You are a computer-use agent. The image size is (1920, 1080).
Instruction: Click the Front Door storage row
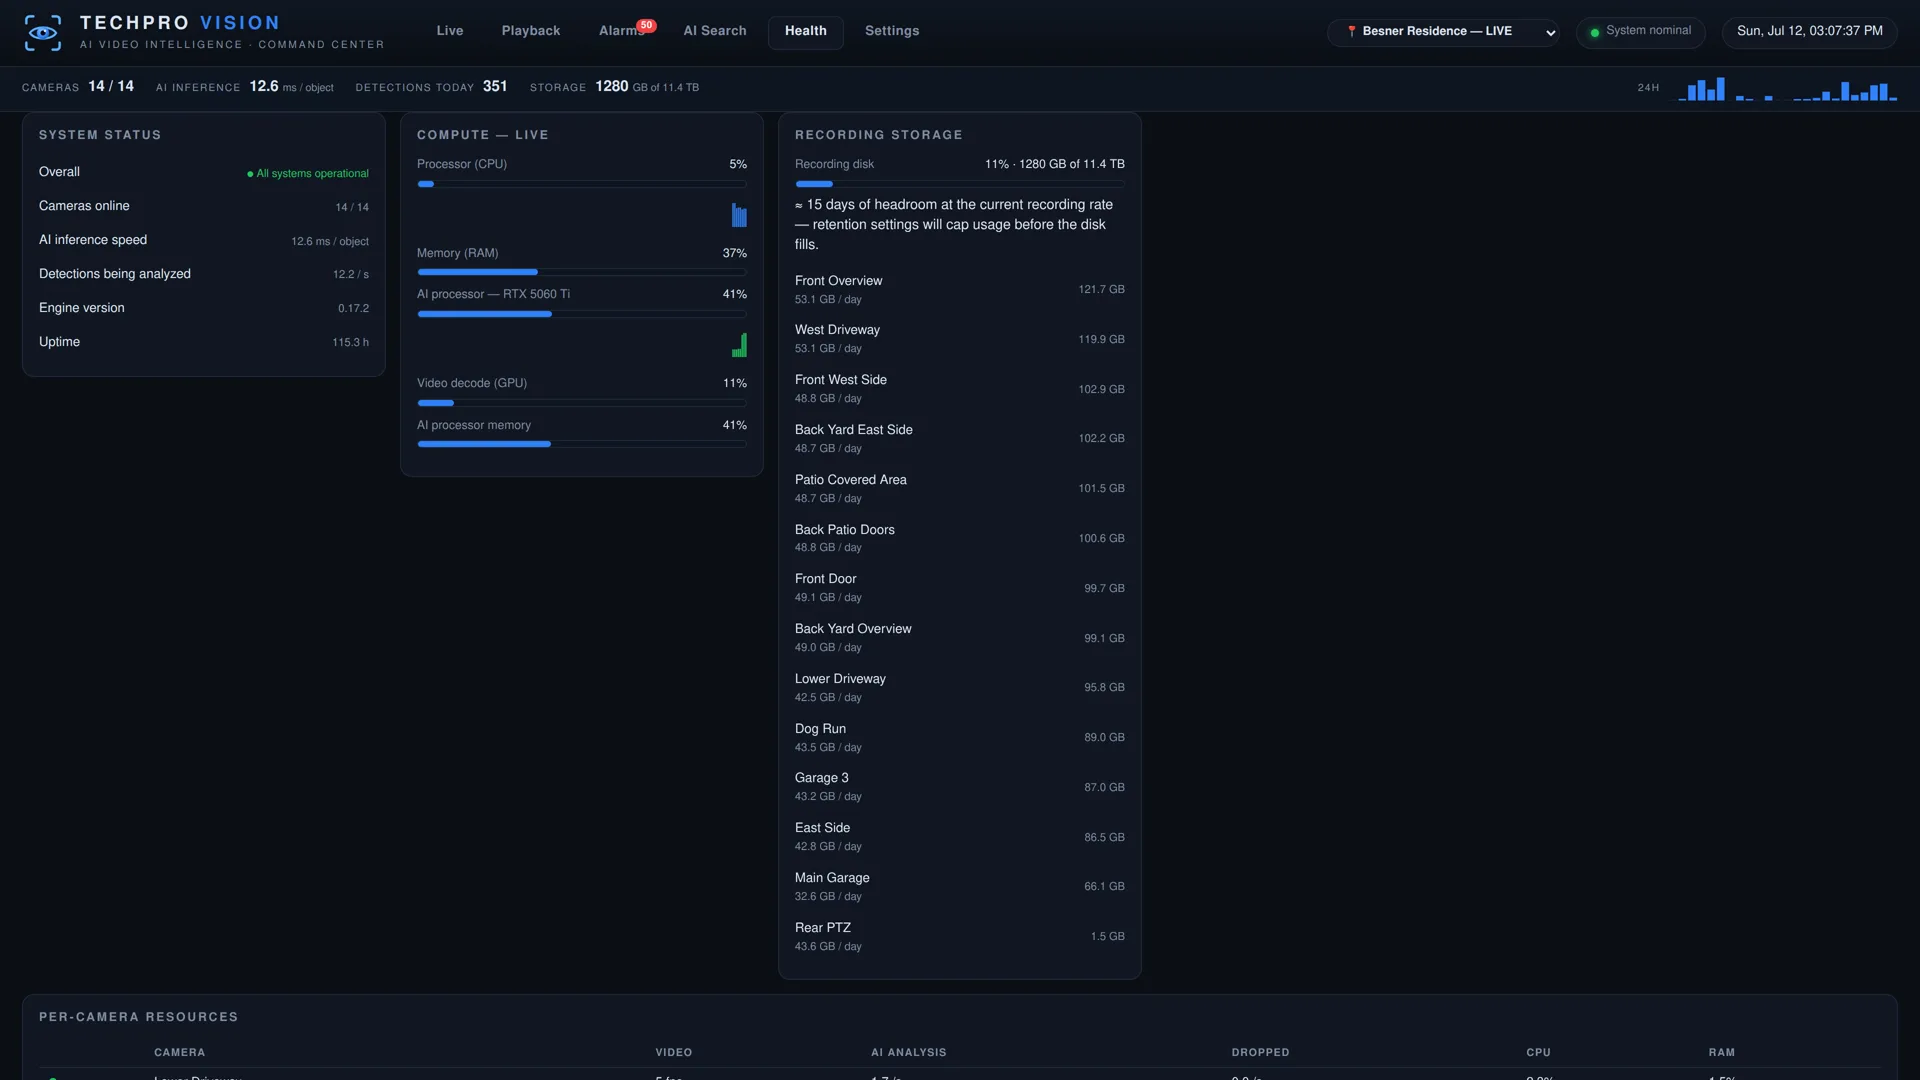(960, 588)
